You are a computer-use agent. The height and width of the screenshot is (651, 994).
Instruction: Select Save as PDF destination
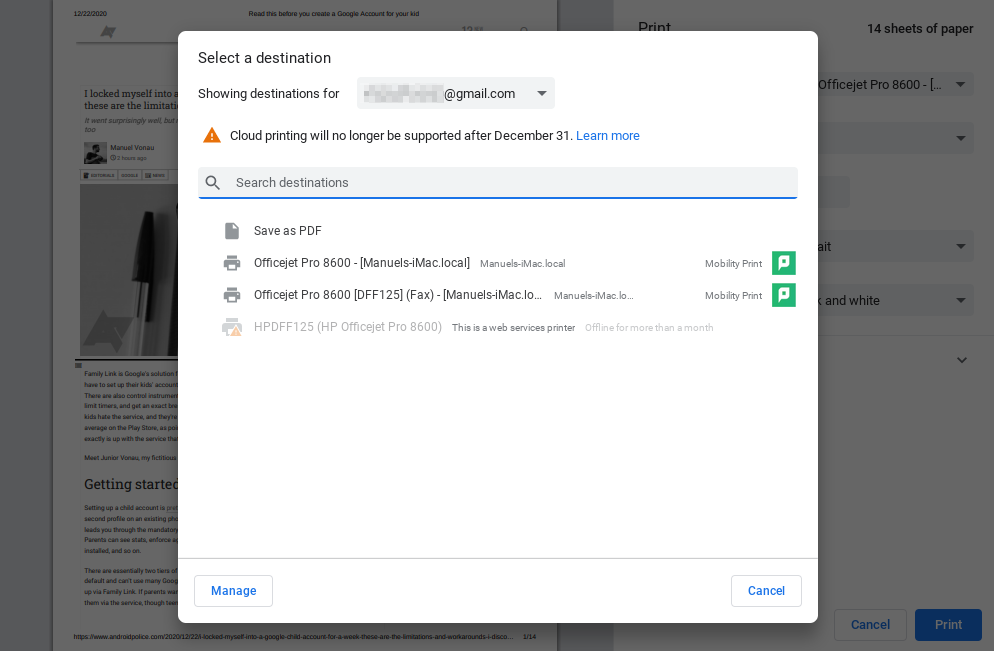(288, 231)
